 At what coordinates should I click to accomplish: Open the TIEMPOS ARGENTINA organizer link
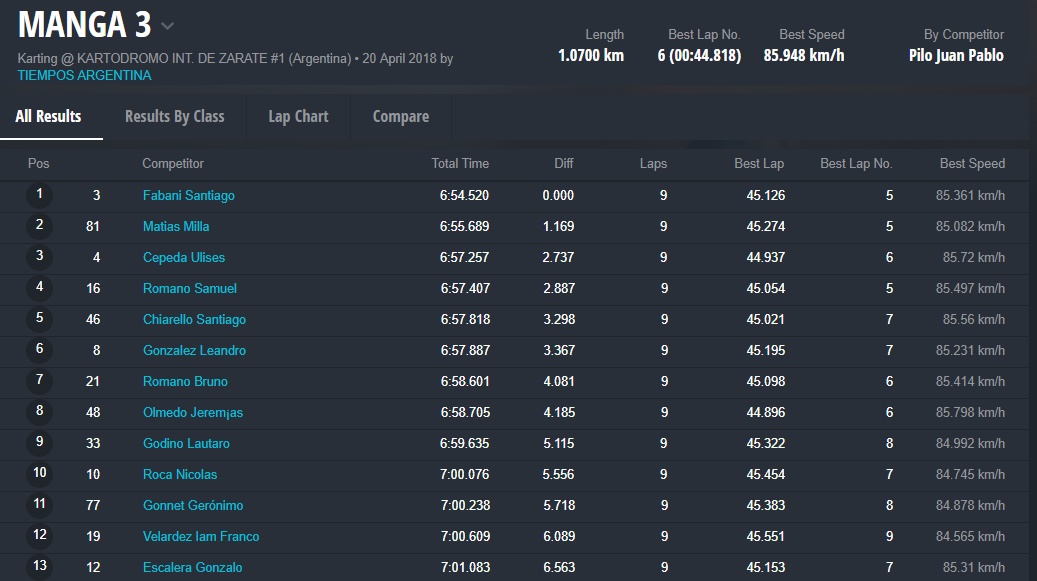click(x=85, y=75)
